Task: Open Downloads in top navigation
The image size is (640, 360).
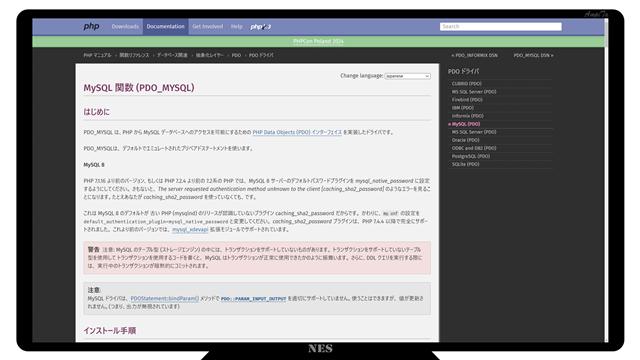Action: (125, 27)
